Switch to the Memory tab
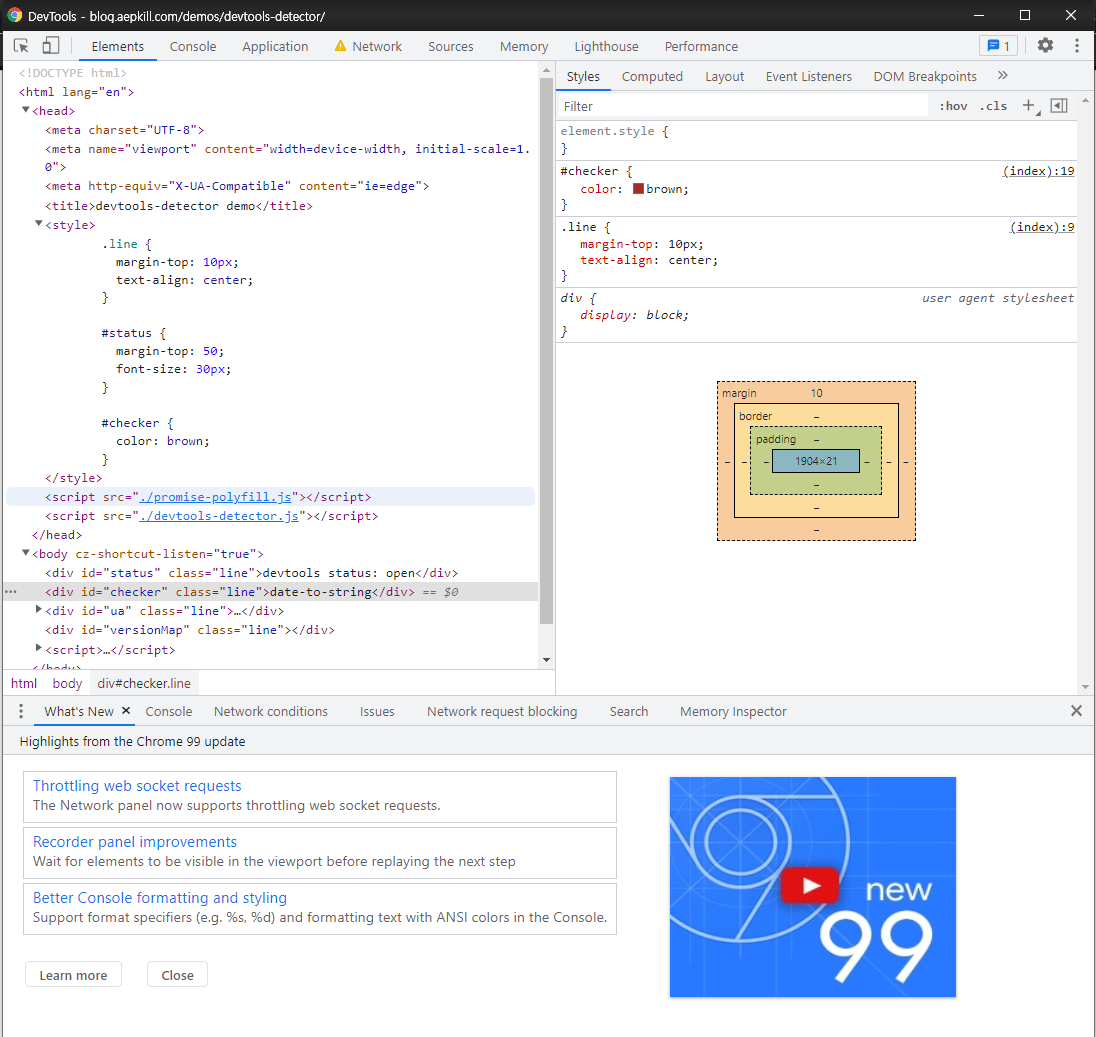 click(x=524, y=46)
